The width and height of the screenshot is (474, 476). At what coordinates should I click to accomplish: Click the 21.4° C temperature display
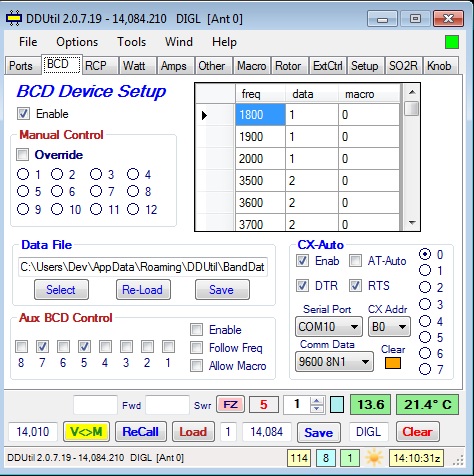(427, 405)
